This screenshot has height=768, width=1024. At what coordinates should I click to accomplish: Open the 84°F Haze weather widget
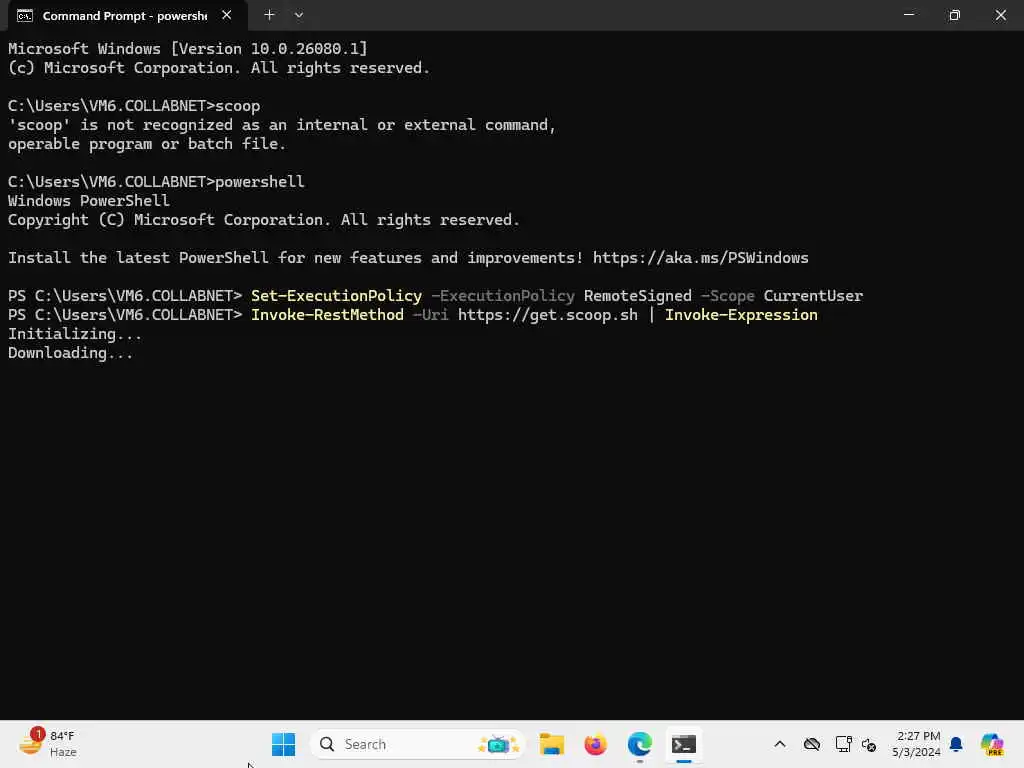point(48,744)
